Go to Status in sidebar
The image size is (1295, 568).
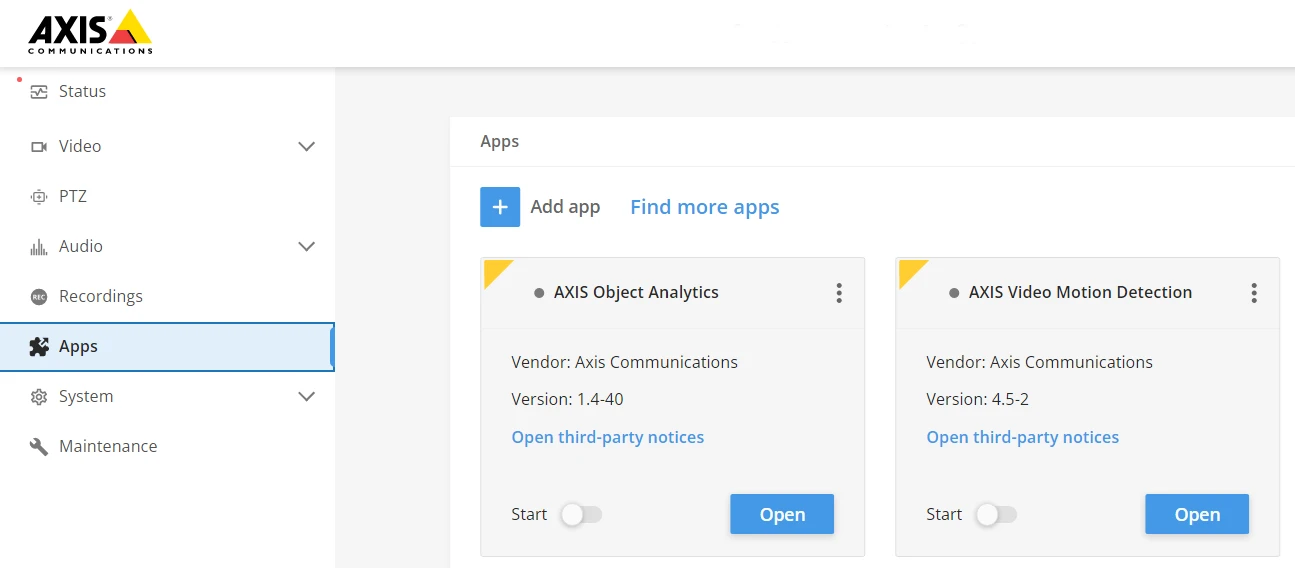[x=82, y=91]
